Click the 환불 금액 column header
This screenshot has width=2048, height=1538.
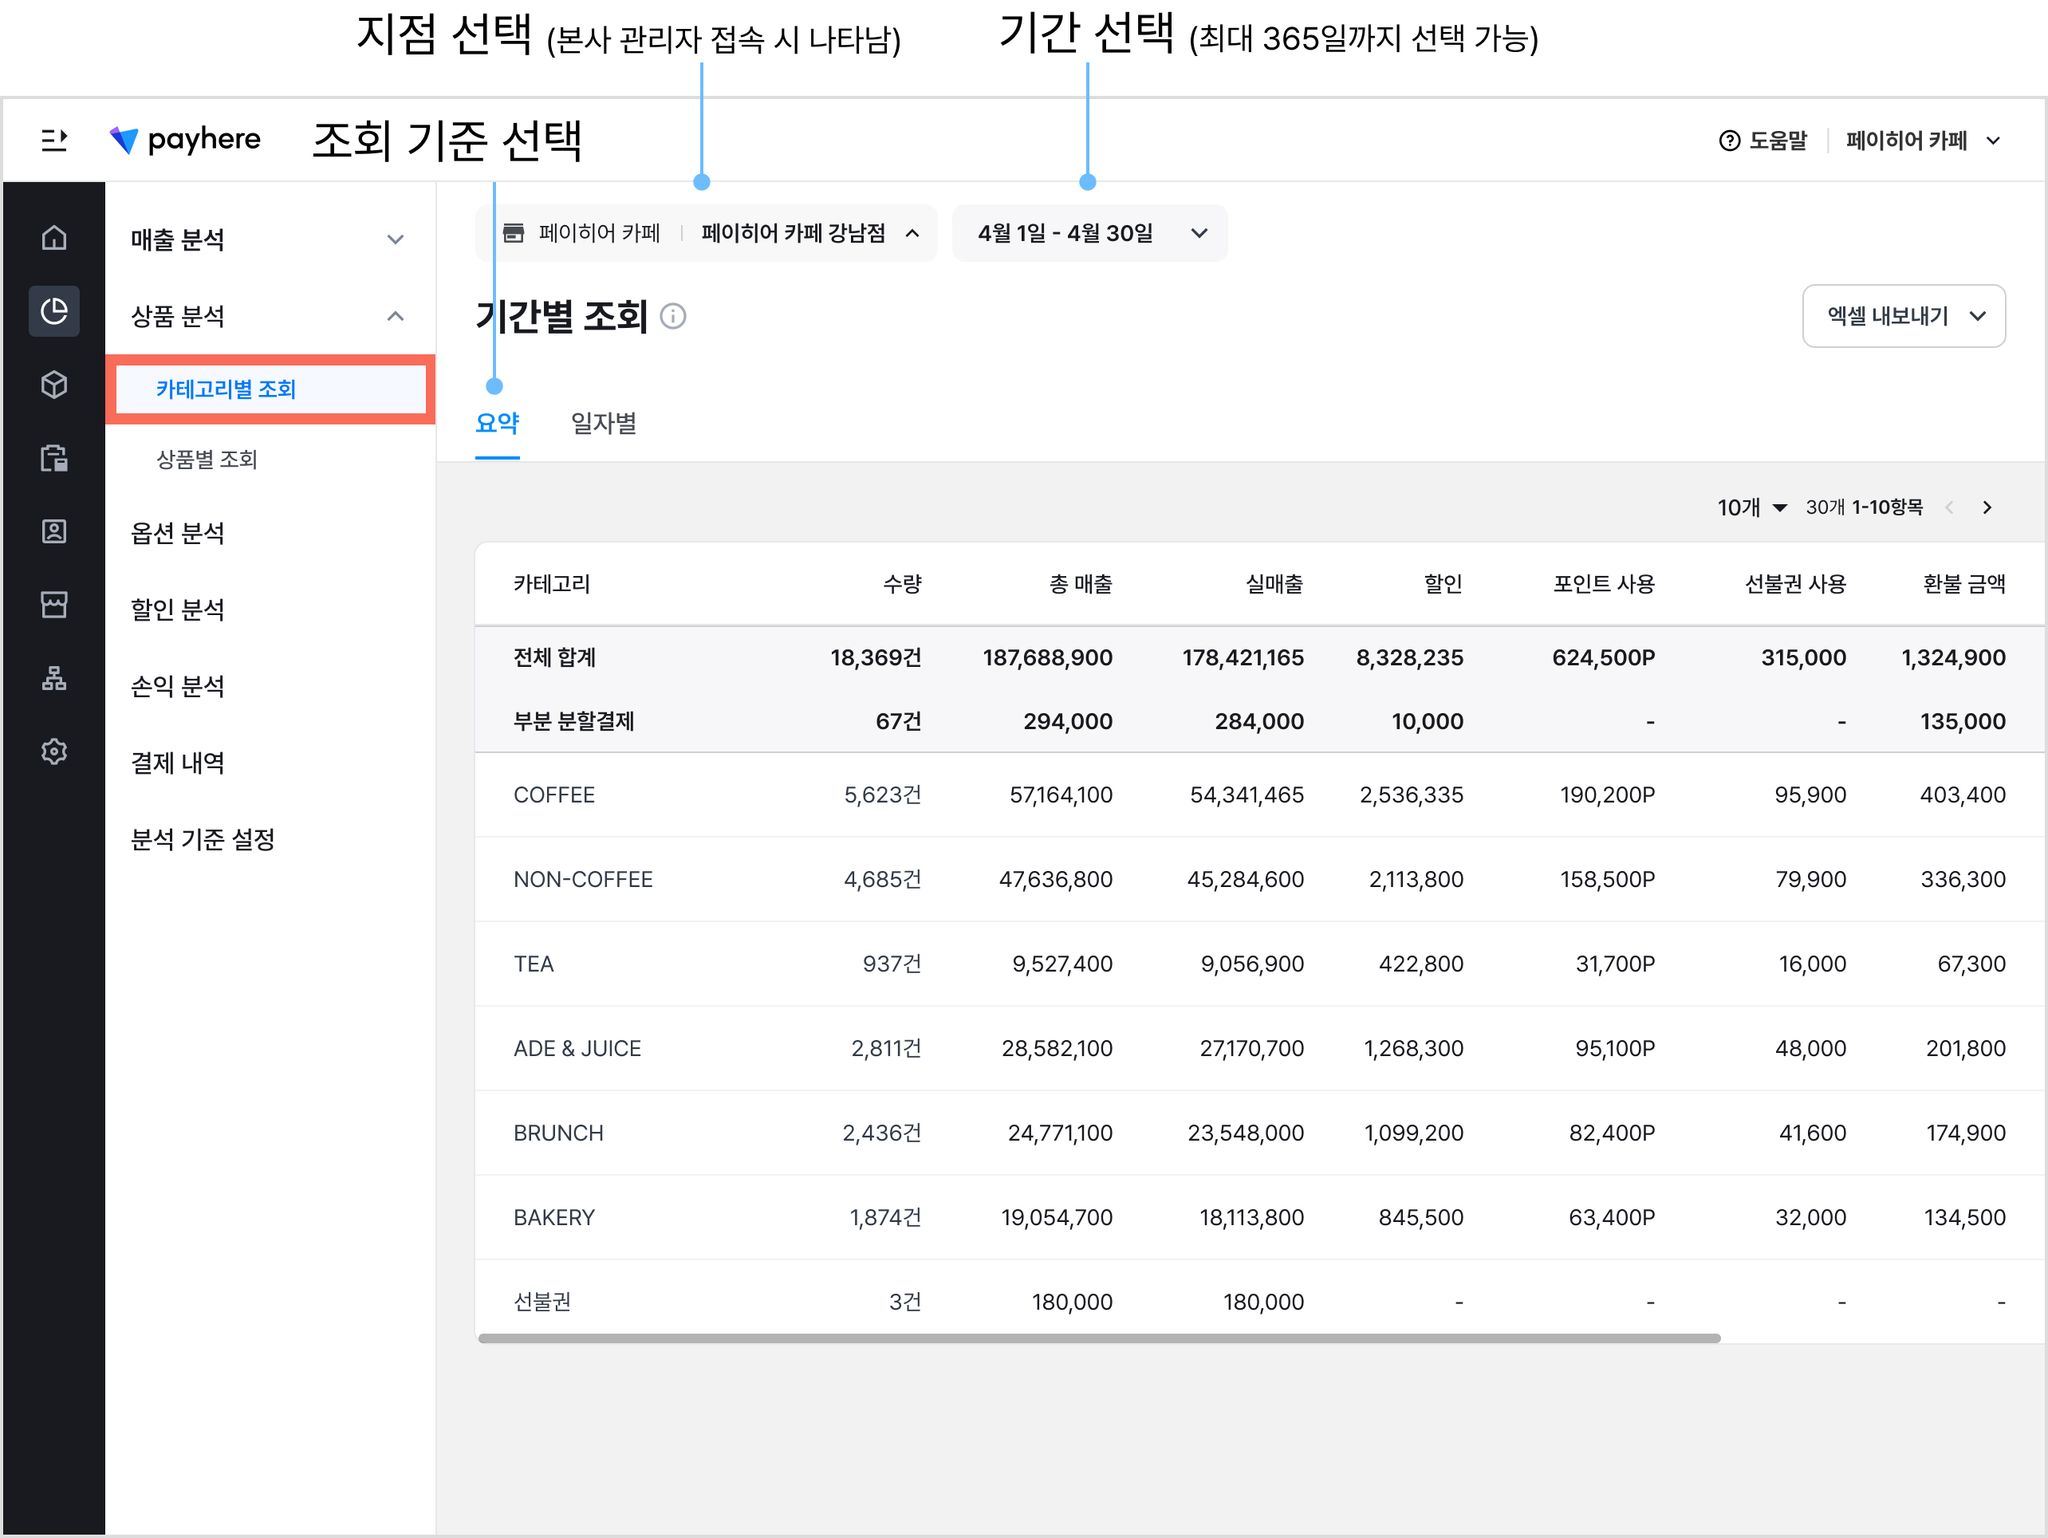point(1964,584)
